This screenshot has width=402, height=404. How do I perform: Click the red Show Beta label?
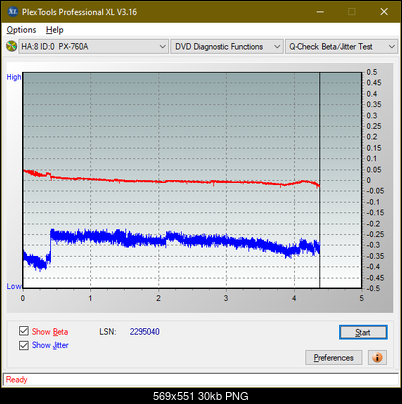tap(50, 332)
